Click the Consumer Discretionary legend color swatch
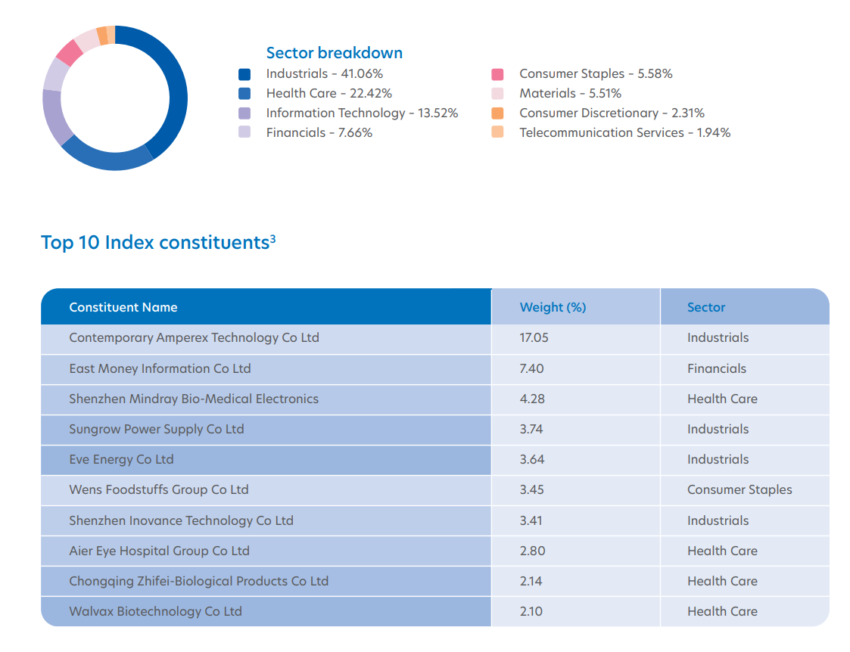Viewport: 850px width, 652px height. pos(498,113)
